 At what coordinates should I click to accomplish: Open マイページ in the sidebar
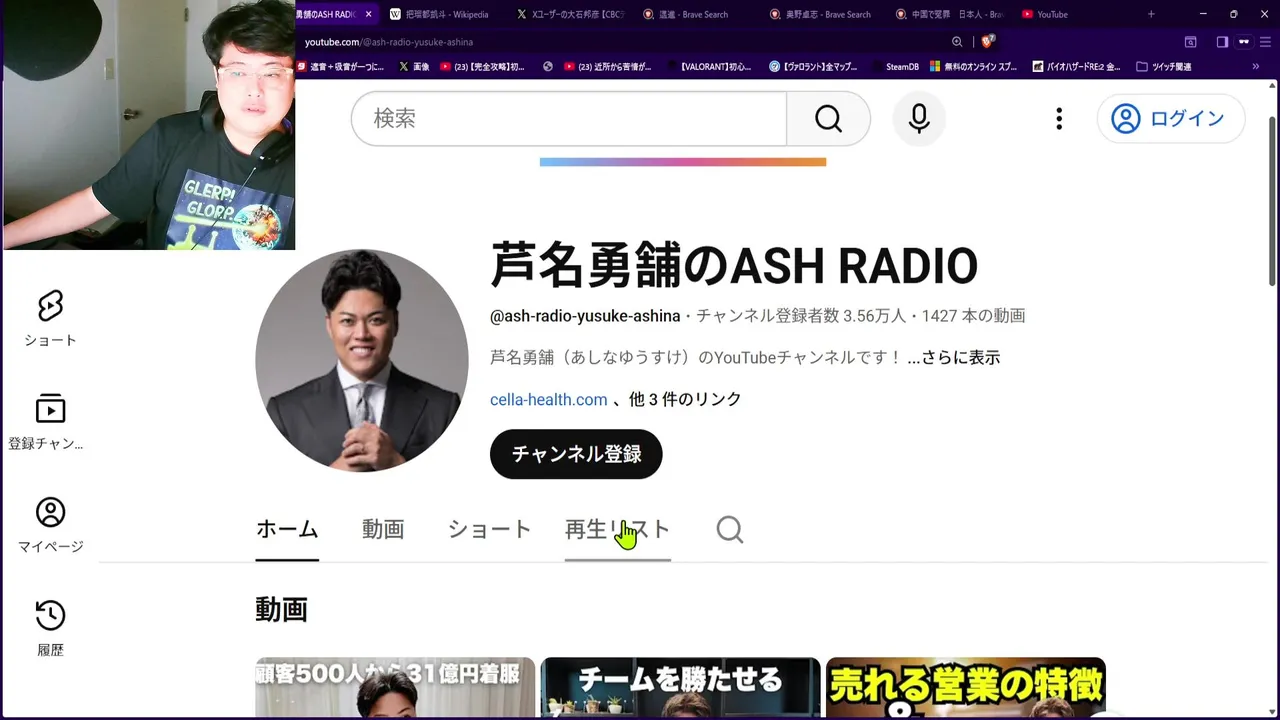(50, 525)
